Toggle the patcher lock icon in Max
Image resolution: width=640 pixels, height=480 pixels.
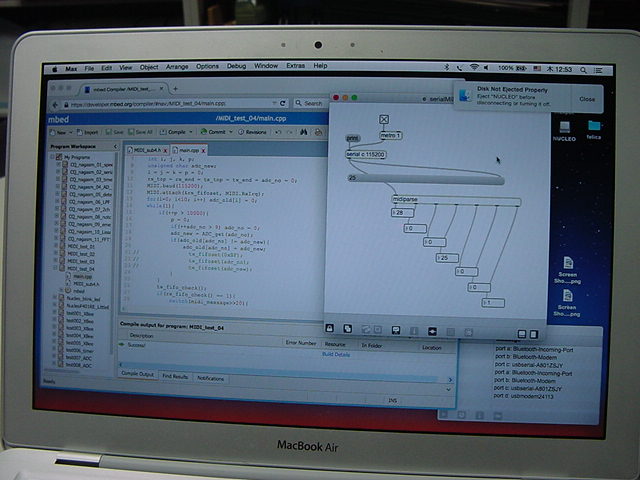(330, 328)
